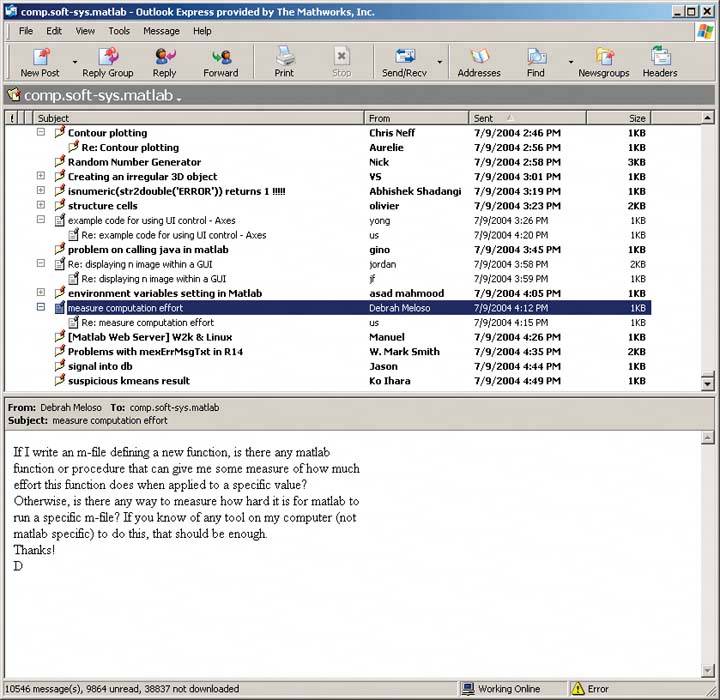Click the Headers toolbar icon

click(660, 57)
